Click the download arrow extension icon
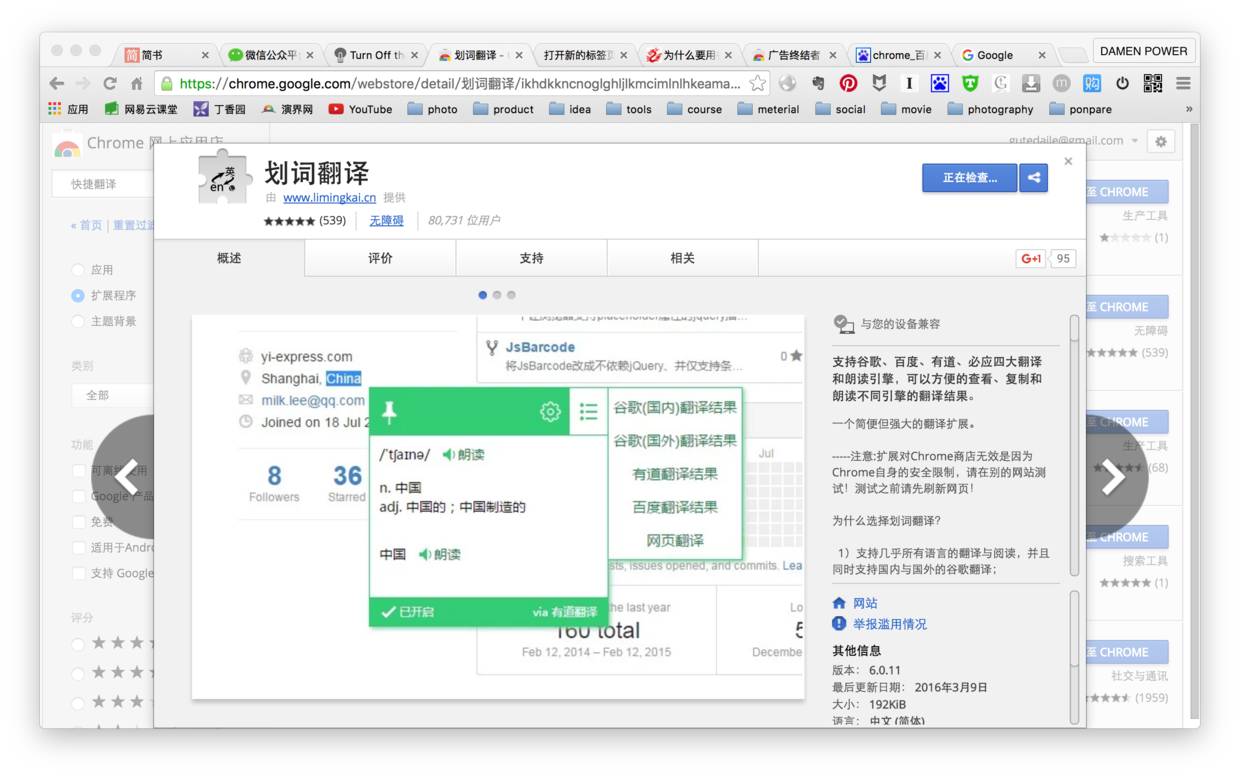This screenshot has height=776, width=1240. coord(1031,83)
